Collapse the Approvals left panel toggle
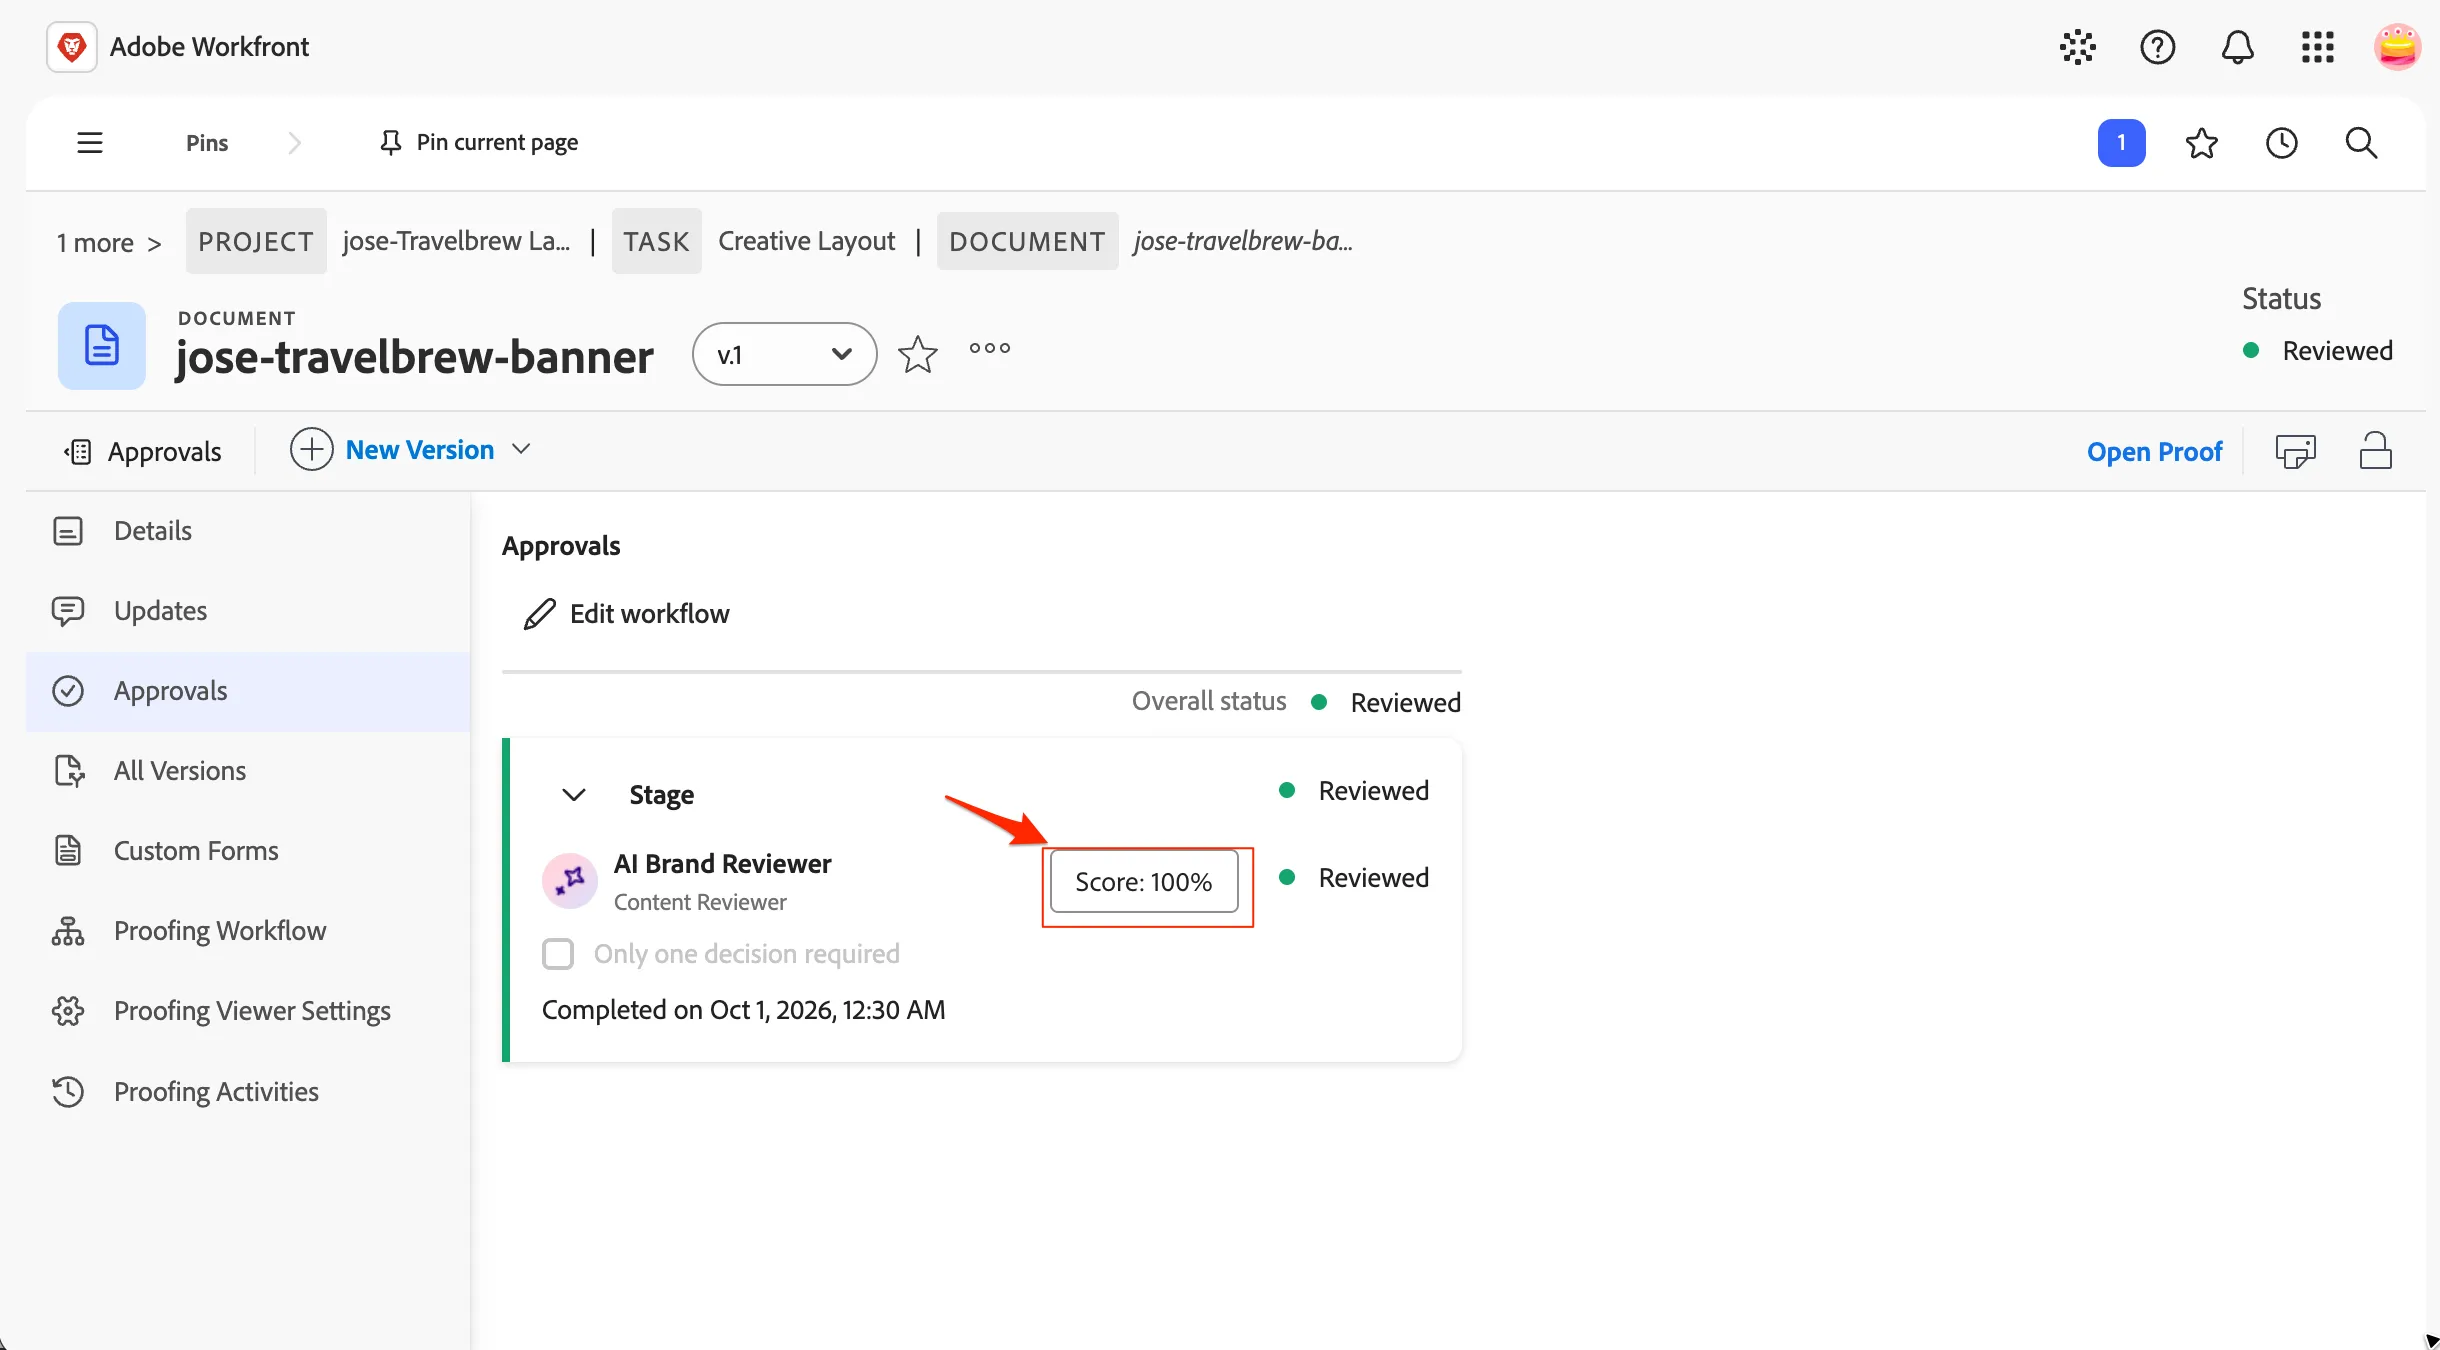Viewport: 2440px width, 1350px height. click(x=78, y=452)
